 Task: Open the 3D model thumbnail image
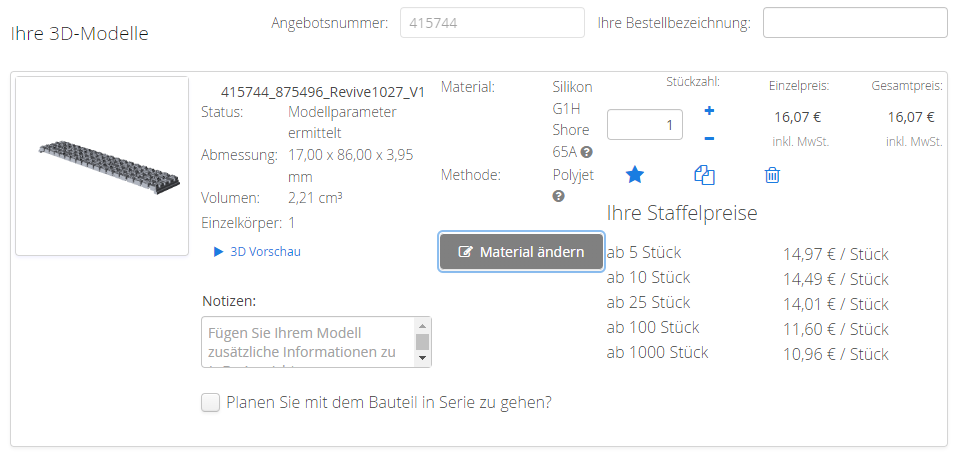pos(102,166)
